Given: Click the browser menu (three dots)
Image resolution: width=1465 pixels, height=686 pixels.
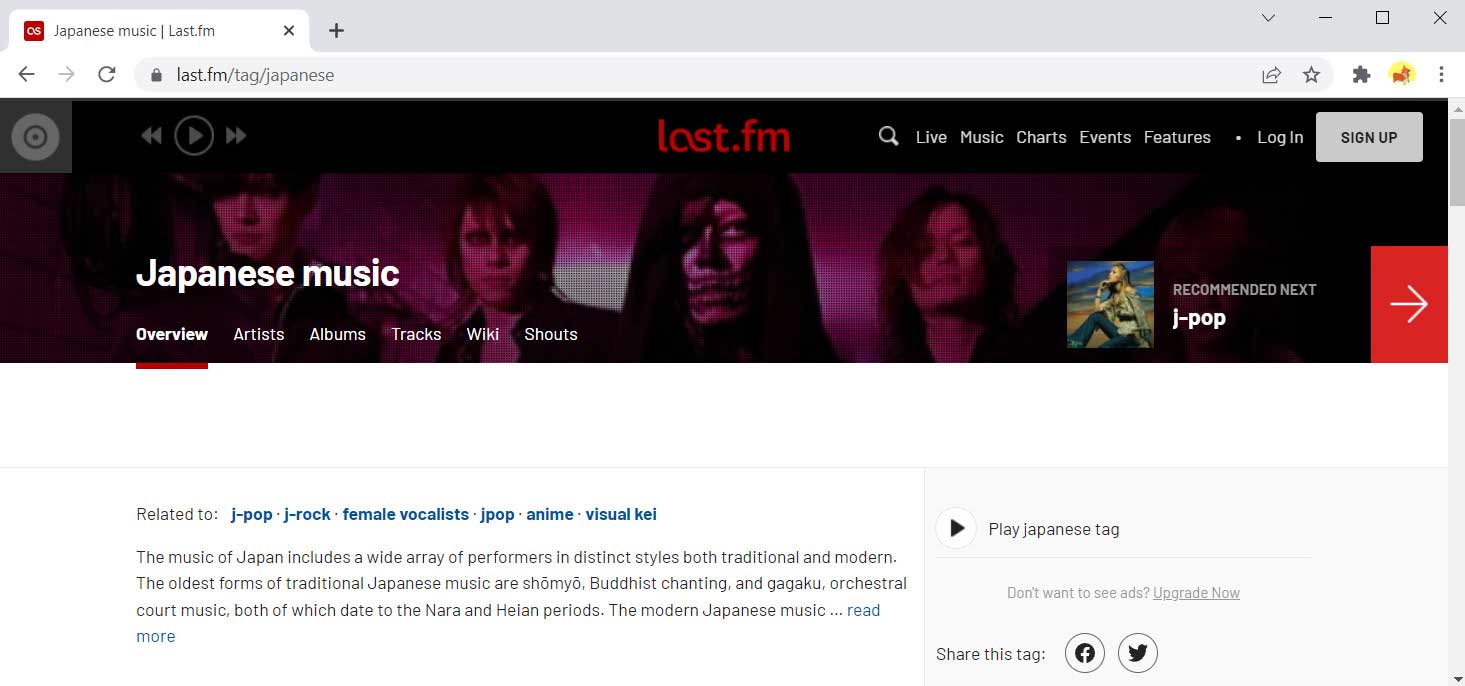Looking at the screenshot, I should pos(1440,74).
